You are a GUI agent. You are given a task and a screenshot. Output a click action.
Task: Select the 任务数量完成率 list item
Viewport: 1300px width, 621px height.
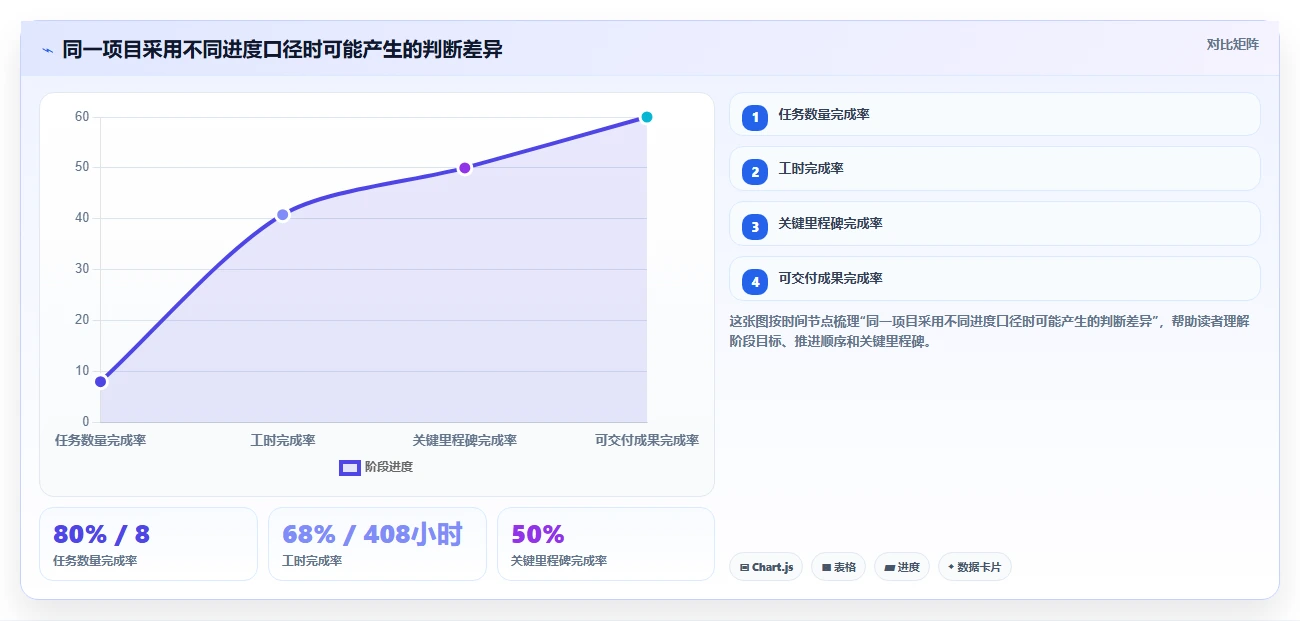coord(994,115)
